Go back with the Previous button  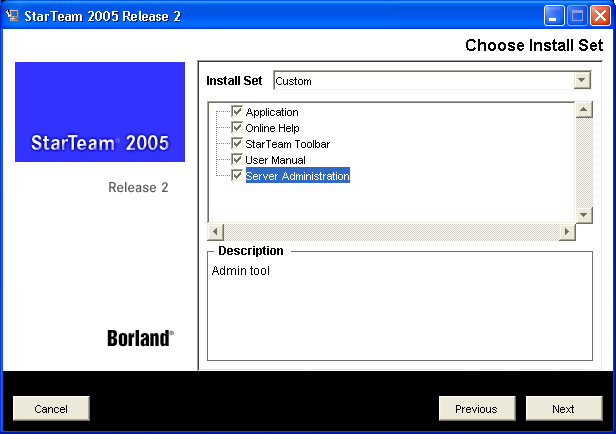[x=476, y=408]
